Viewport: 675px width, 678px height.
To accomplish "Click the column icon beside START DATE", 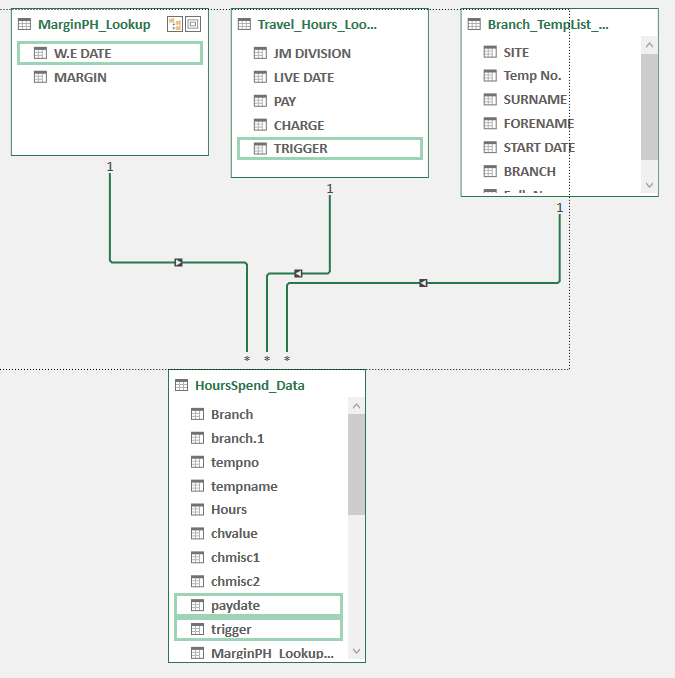I will (x=490, y=147).
